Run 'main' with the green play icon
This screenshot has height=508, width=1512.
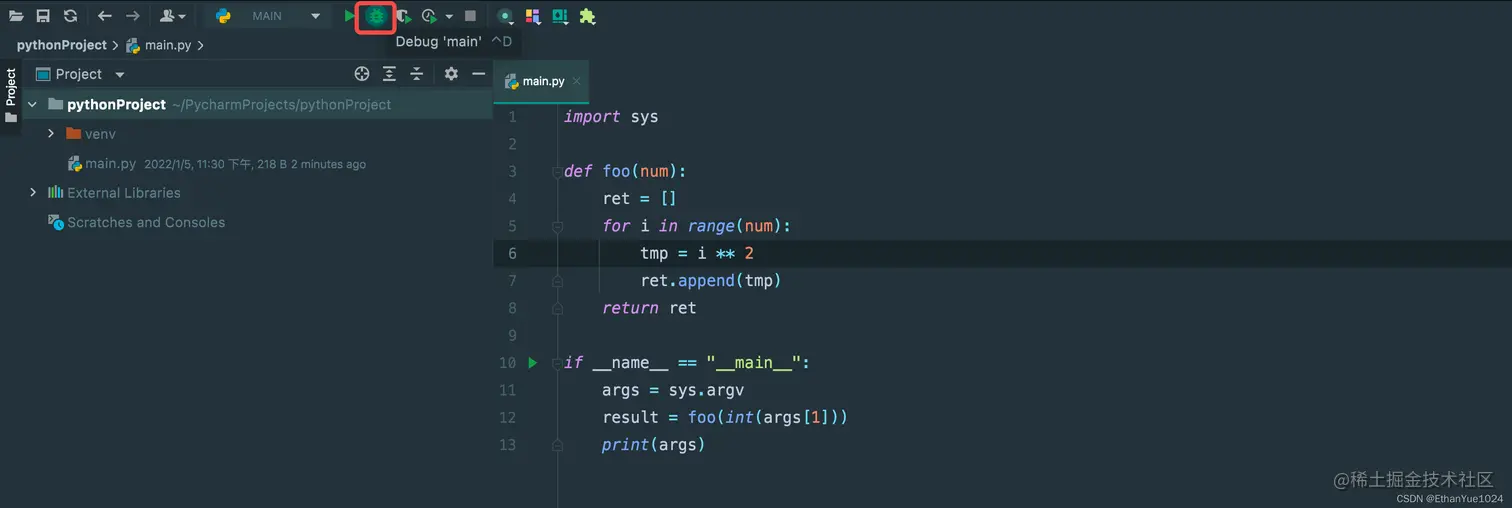349,16
